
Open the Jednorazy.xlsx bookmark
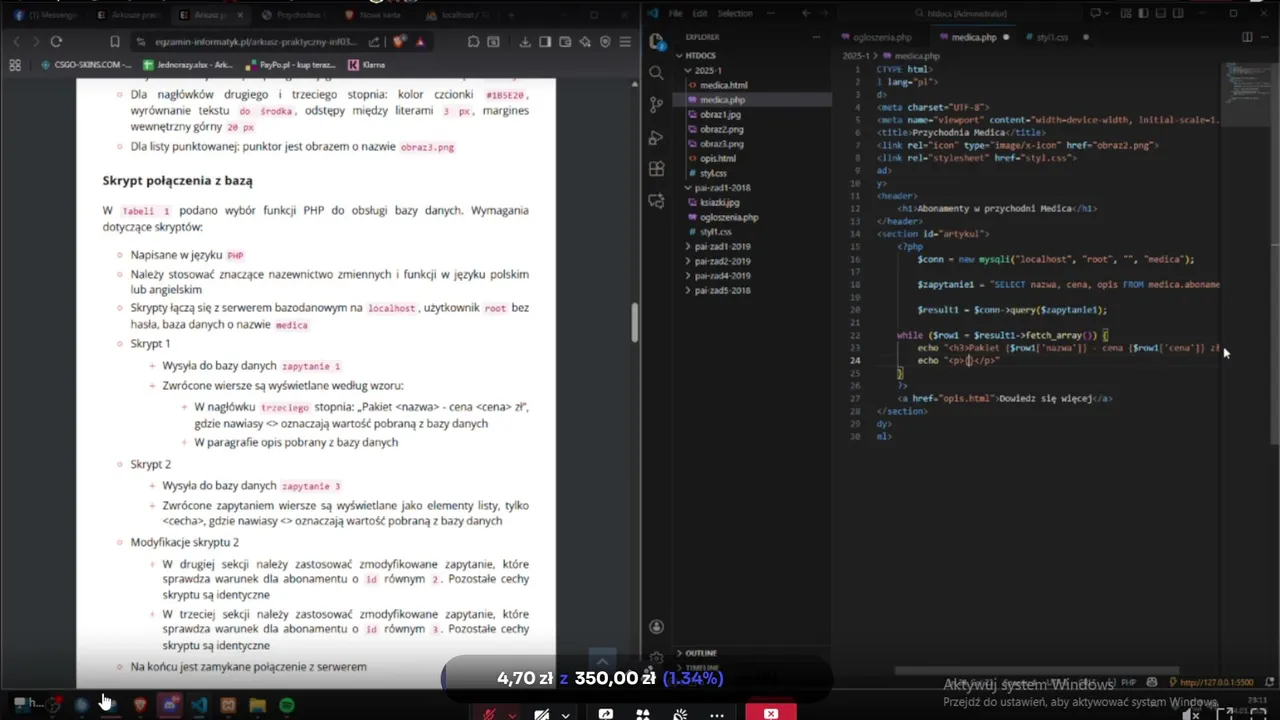click(x=187, y=65)
